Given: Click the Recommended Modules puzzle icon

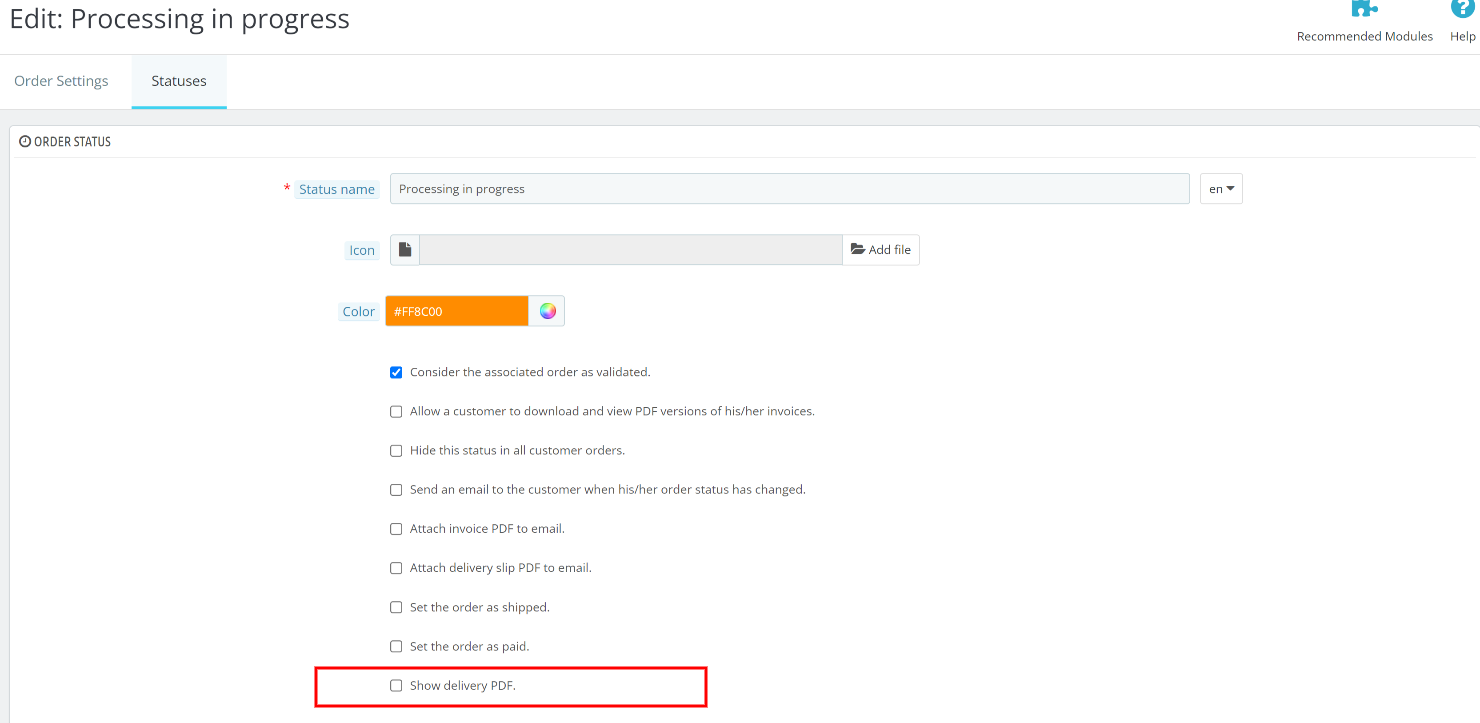Looking at the screenshot, I should click(1364, 9).
